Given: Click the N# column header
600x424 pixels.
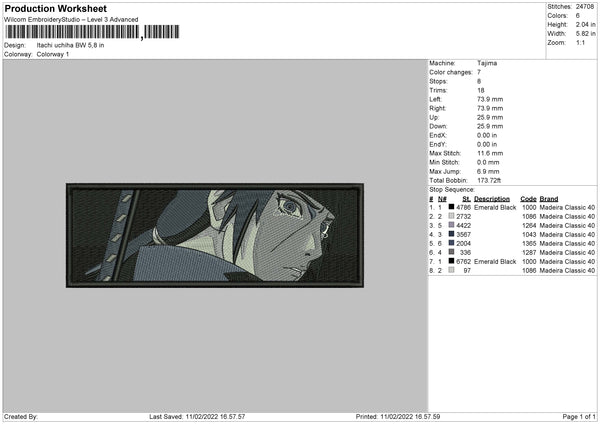Looking at the screenshot, I should coord(442,199).
